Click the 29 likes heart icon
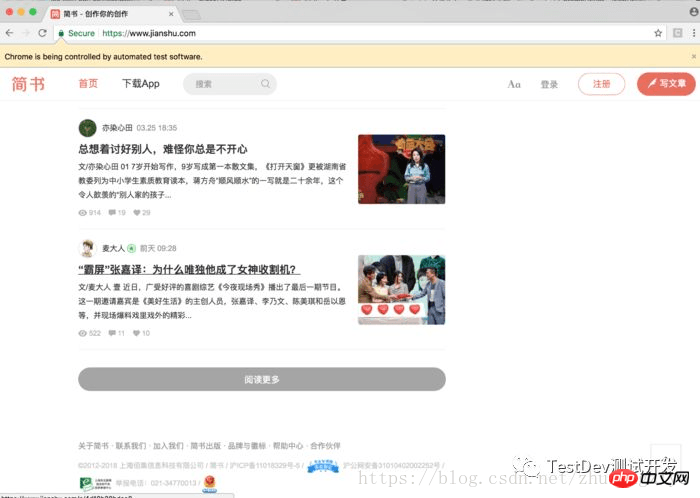The image size is (700, 498). point(137,212)
